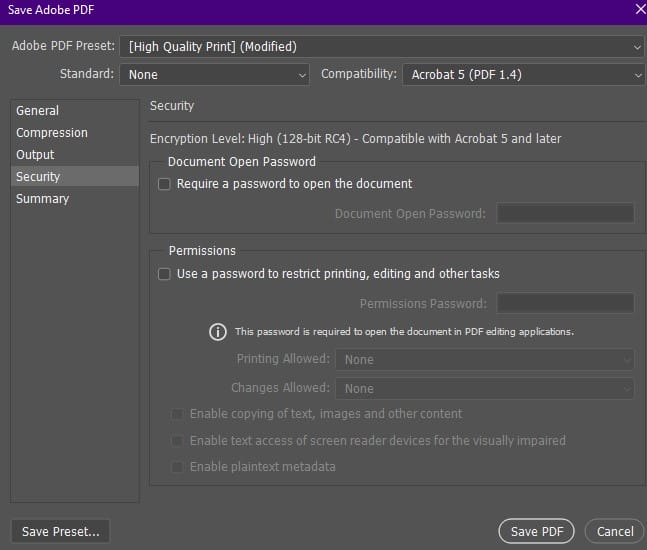The height and width of the screenshot is (550, 647).
Task: Click the Permissions Password field
Action: click(x=565, y=303)
